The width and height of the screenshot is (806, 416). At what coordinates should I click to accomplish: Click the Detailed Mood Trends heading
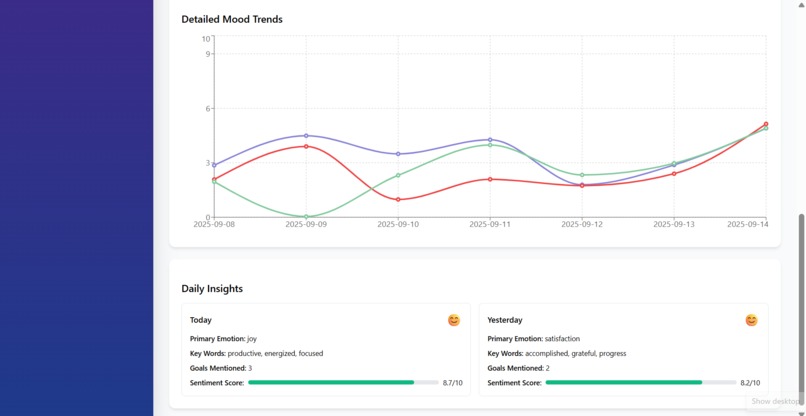pyautogui.click(x=232, y=20)
